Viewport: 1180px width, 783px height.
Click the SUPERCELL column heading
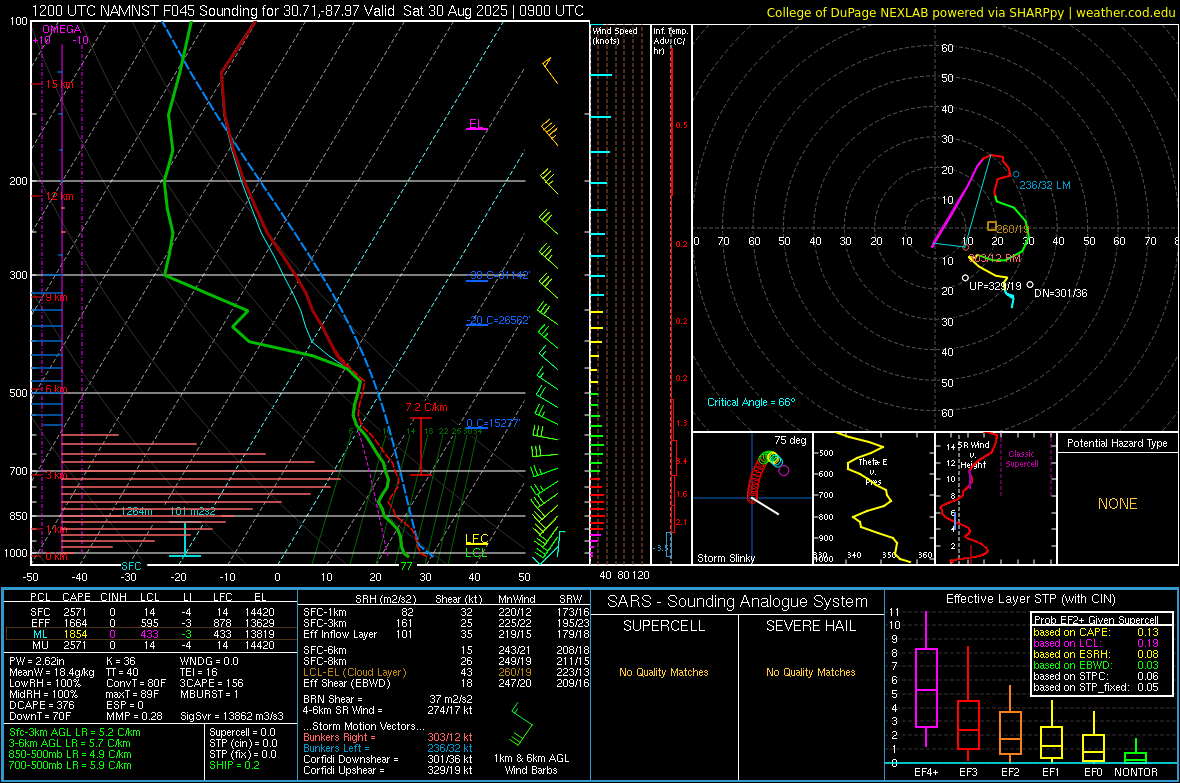tap(664, 626)
